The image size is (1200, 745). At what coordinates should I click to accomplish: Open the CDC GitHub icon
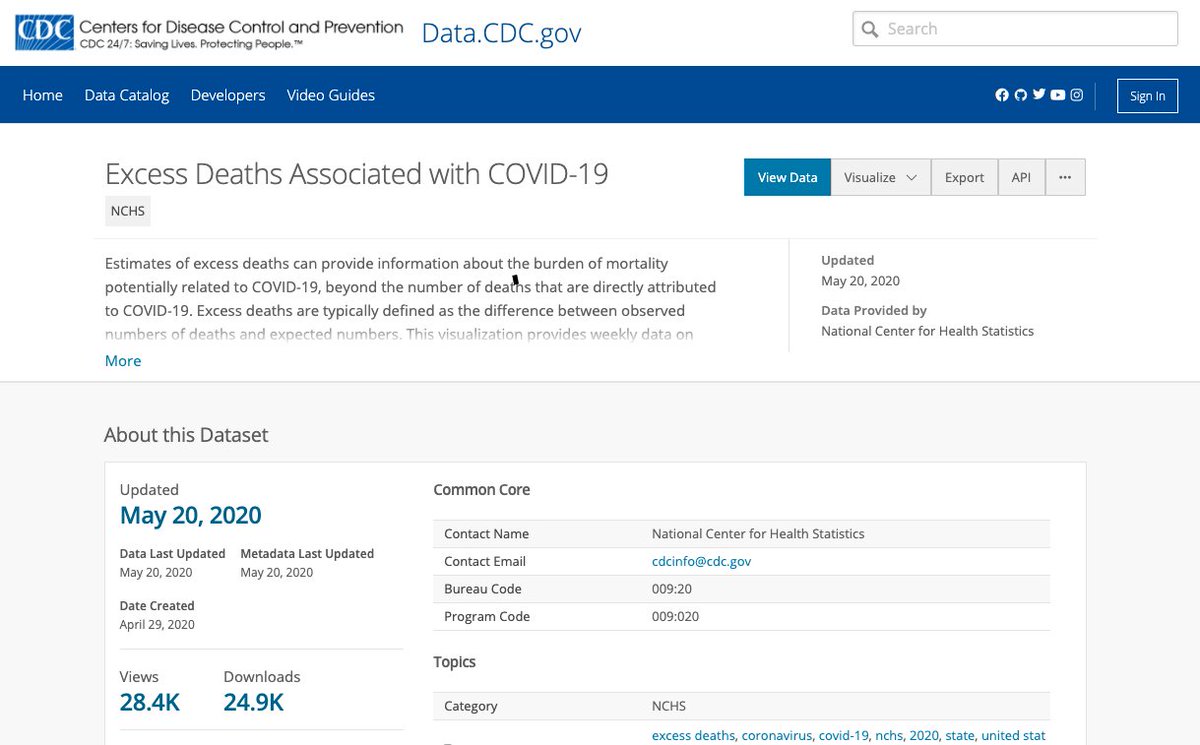tap(1021, 95)
